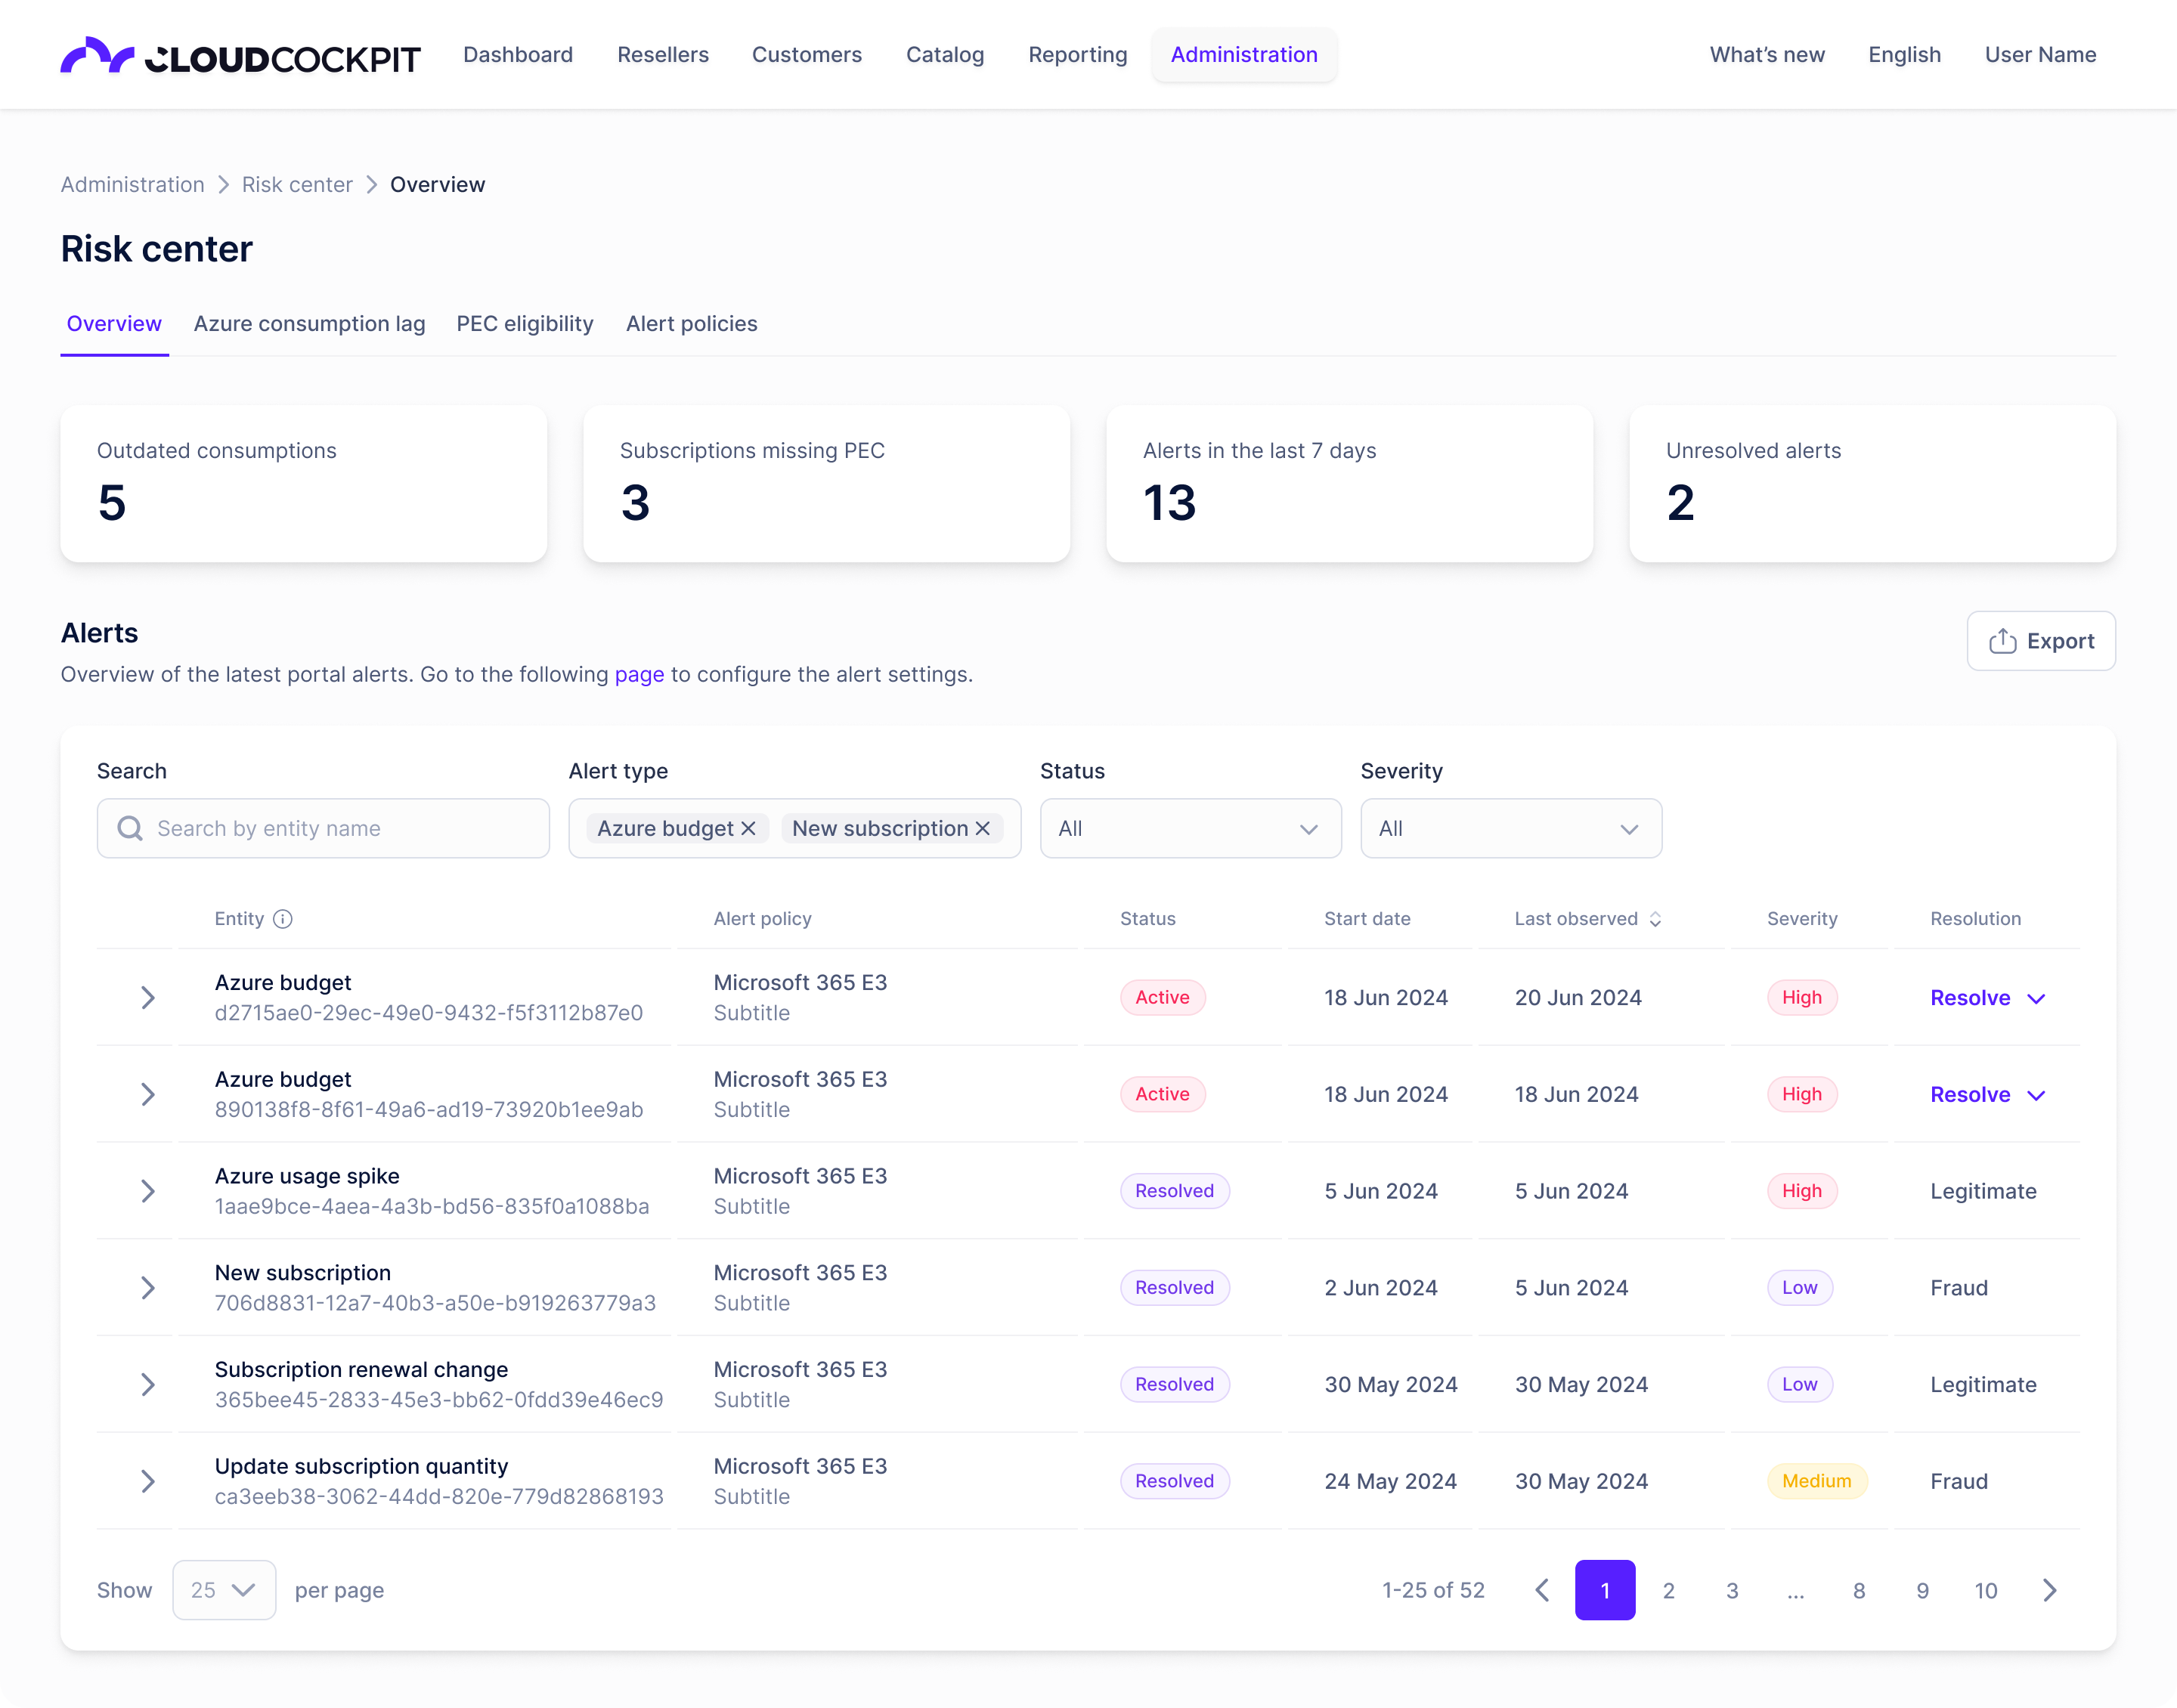Open the Alert policies tab
This screenshot has width=2177, height=1708.
(x=691, y=324)
